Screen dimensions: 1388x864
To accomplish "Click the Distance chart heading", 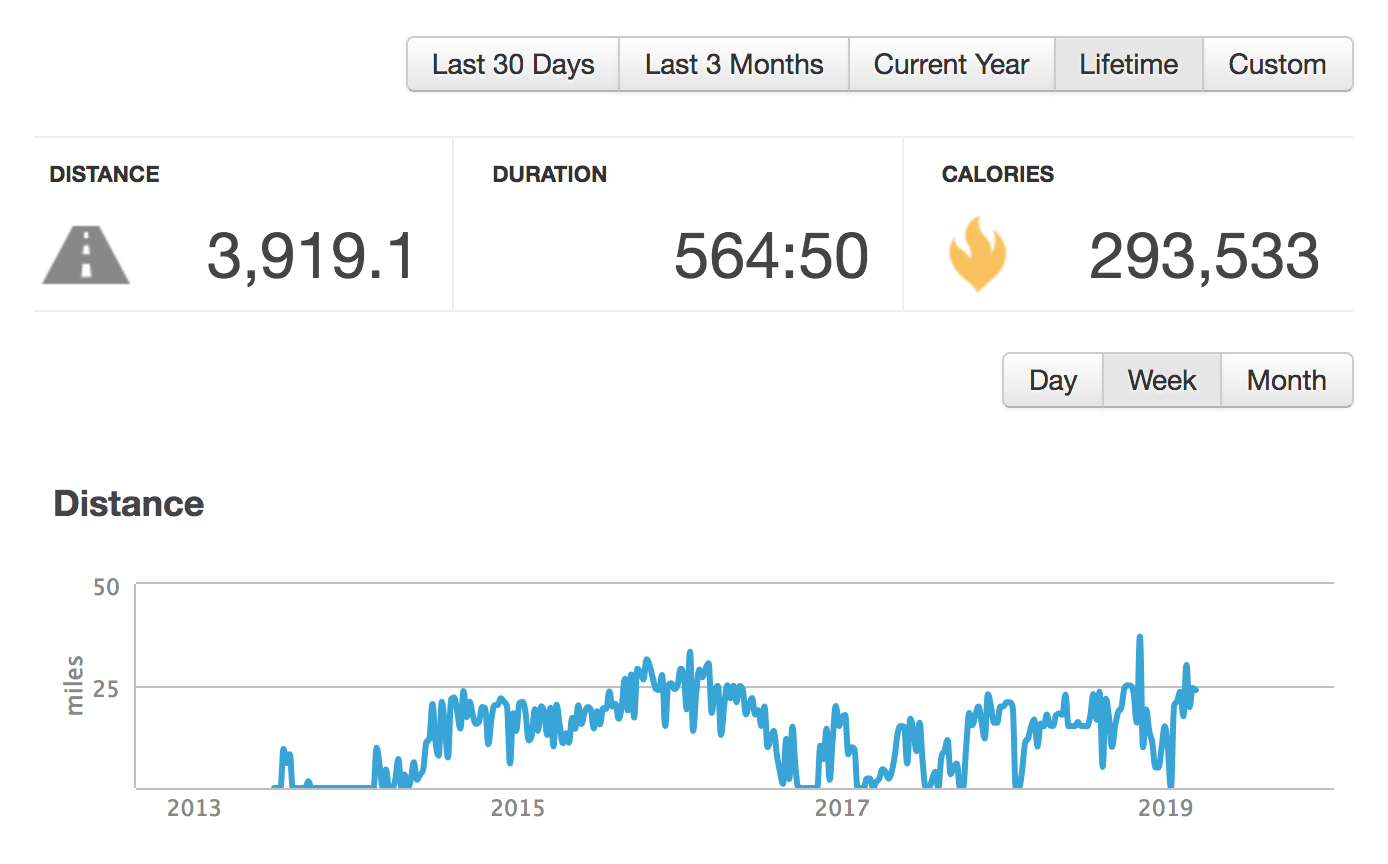I will pyautogui.click(x=129, y=504).
